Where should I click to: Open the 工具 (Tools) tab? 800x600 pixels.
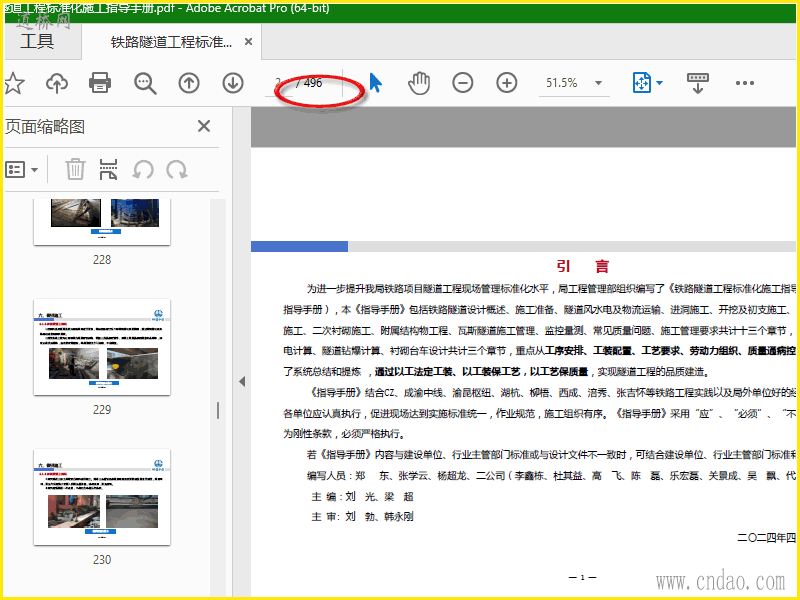[x=37, y=41]
